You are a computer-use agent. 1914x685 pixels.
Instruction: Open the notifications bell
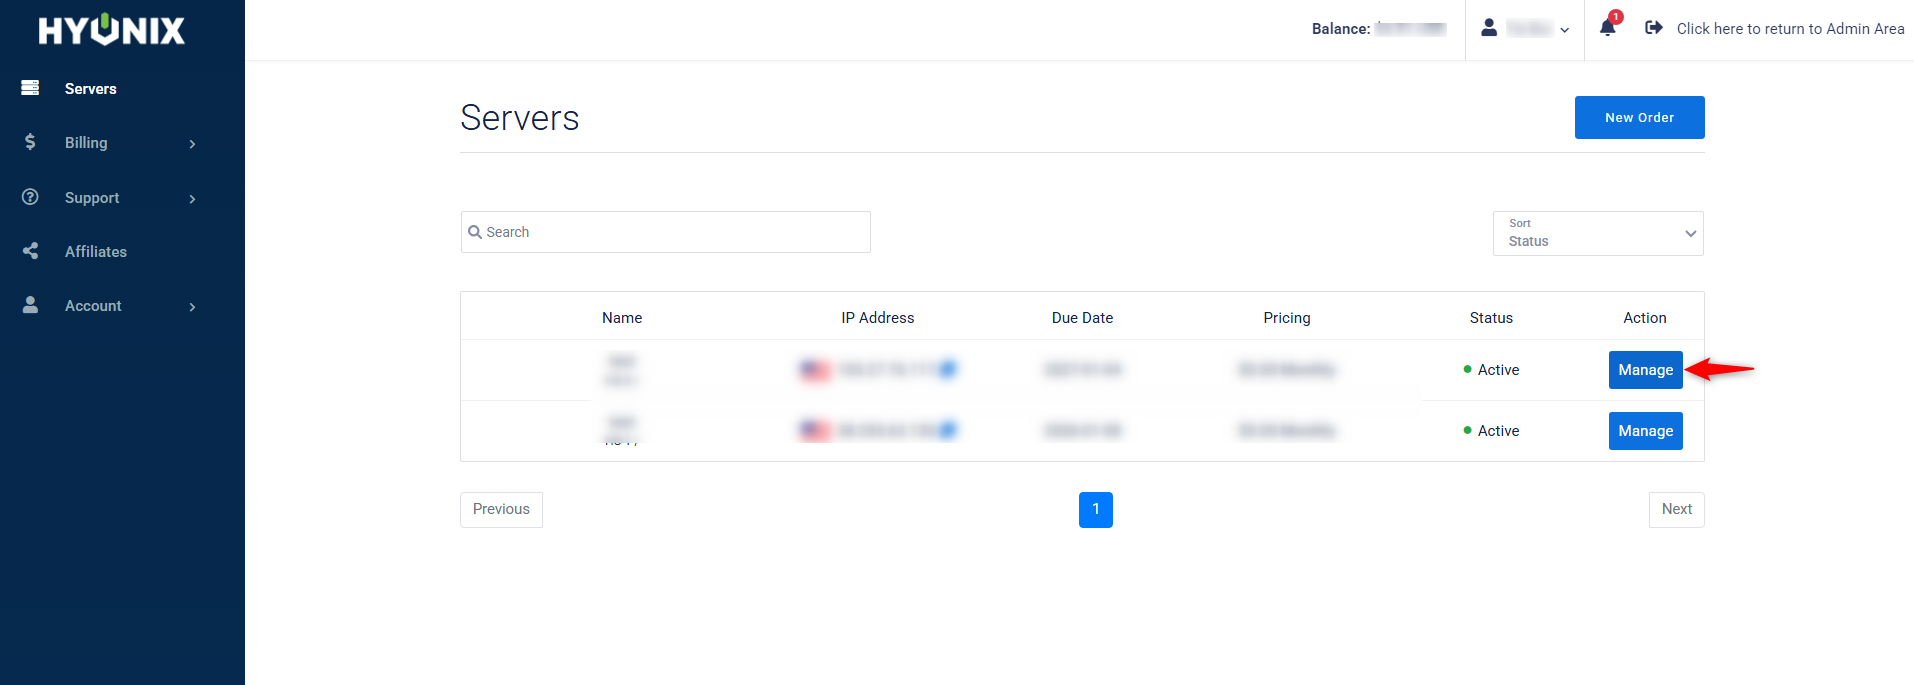(1607, 28)
